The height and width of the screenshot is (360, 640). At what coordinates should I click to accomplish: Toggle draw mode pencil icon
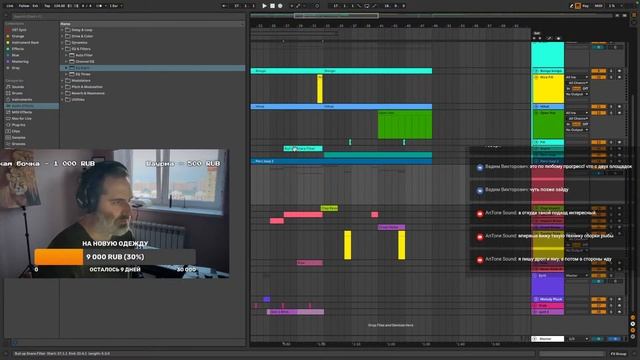571,6
